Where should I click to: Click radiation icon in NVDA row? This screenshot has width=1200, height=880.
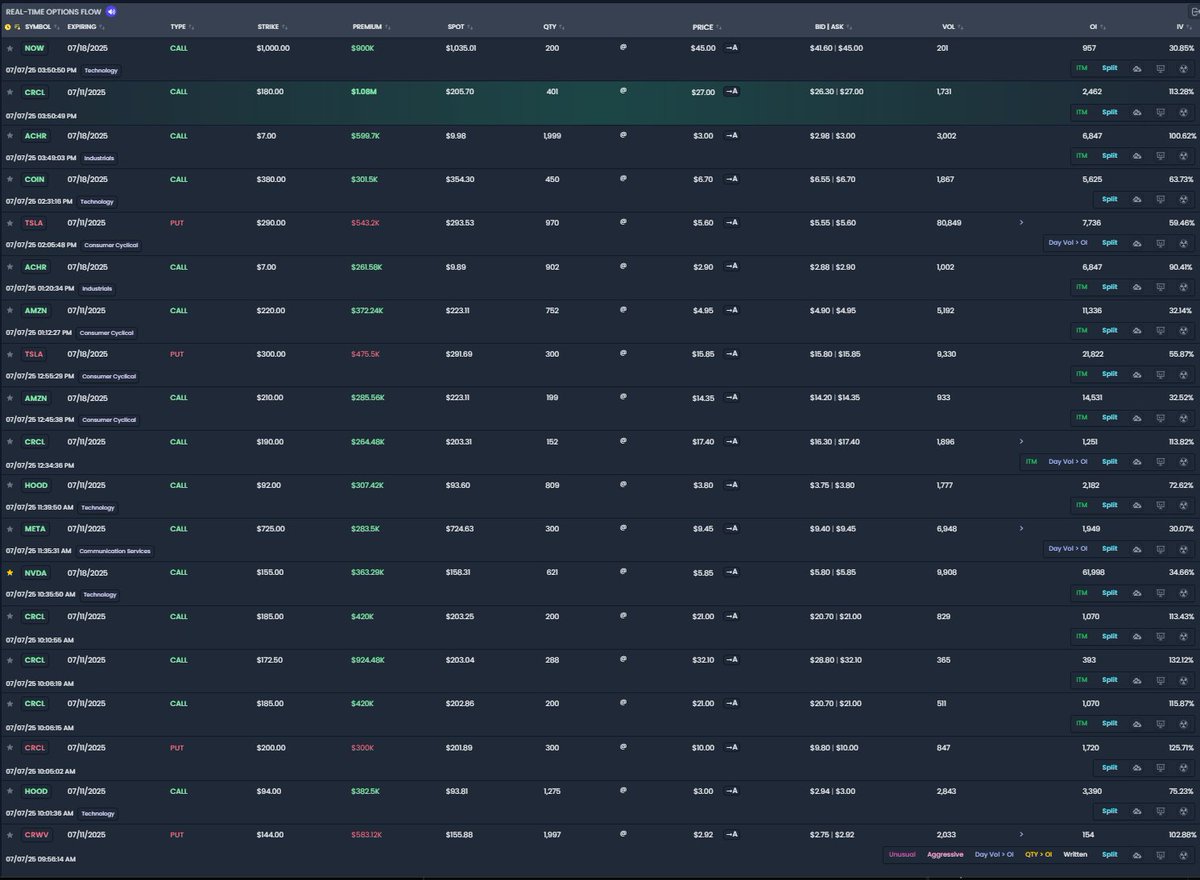point(1184,593)
